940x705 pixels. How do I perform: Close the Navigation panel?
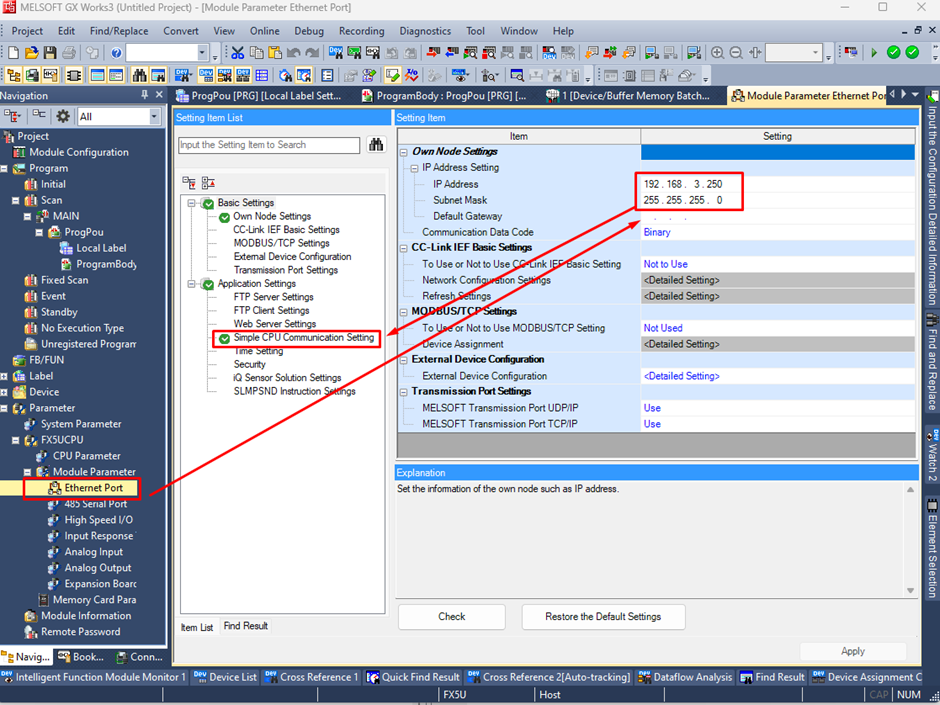click(x=159, y=95)
